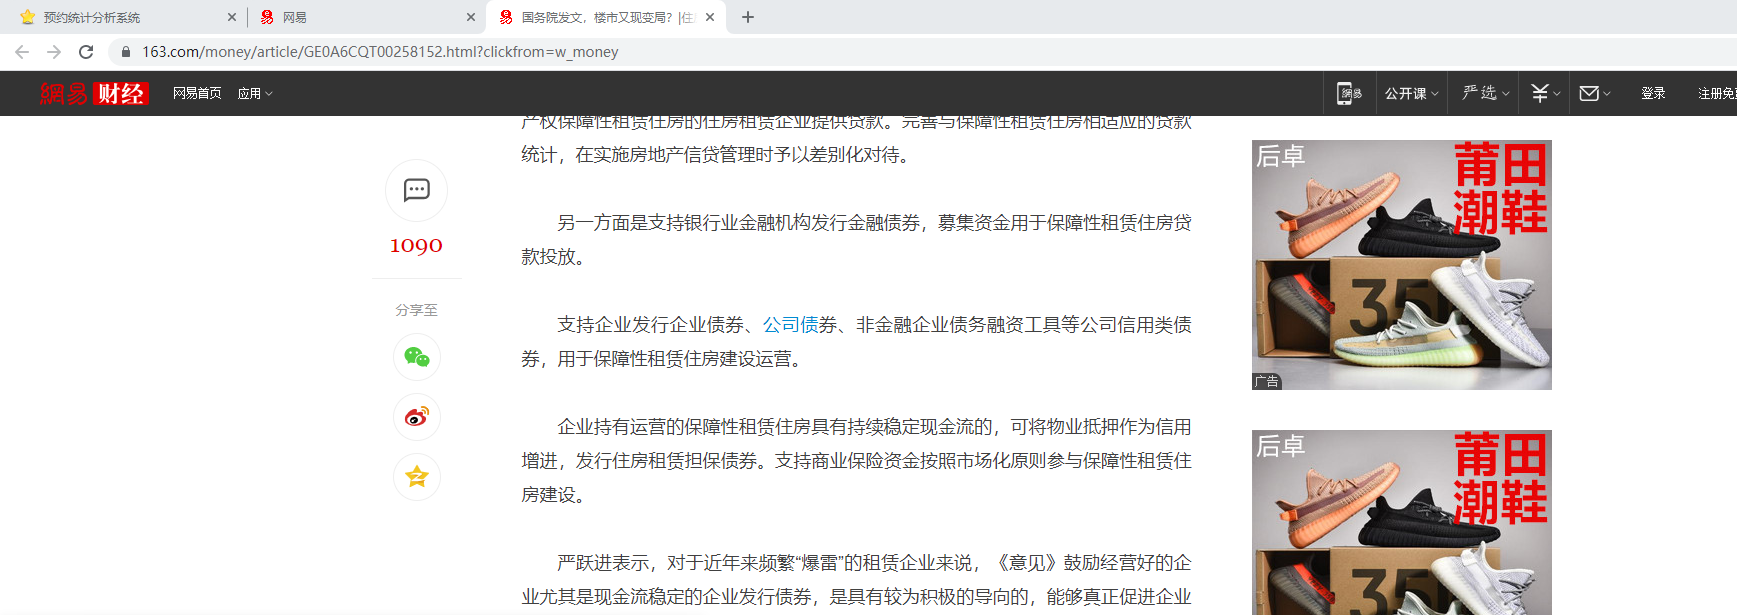Open the first 莆田潮鞋 sneaker ad
Image resolution: width=1737 pixels, height=615 pixels.
click(1401, 265)
